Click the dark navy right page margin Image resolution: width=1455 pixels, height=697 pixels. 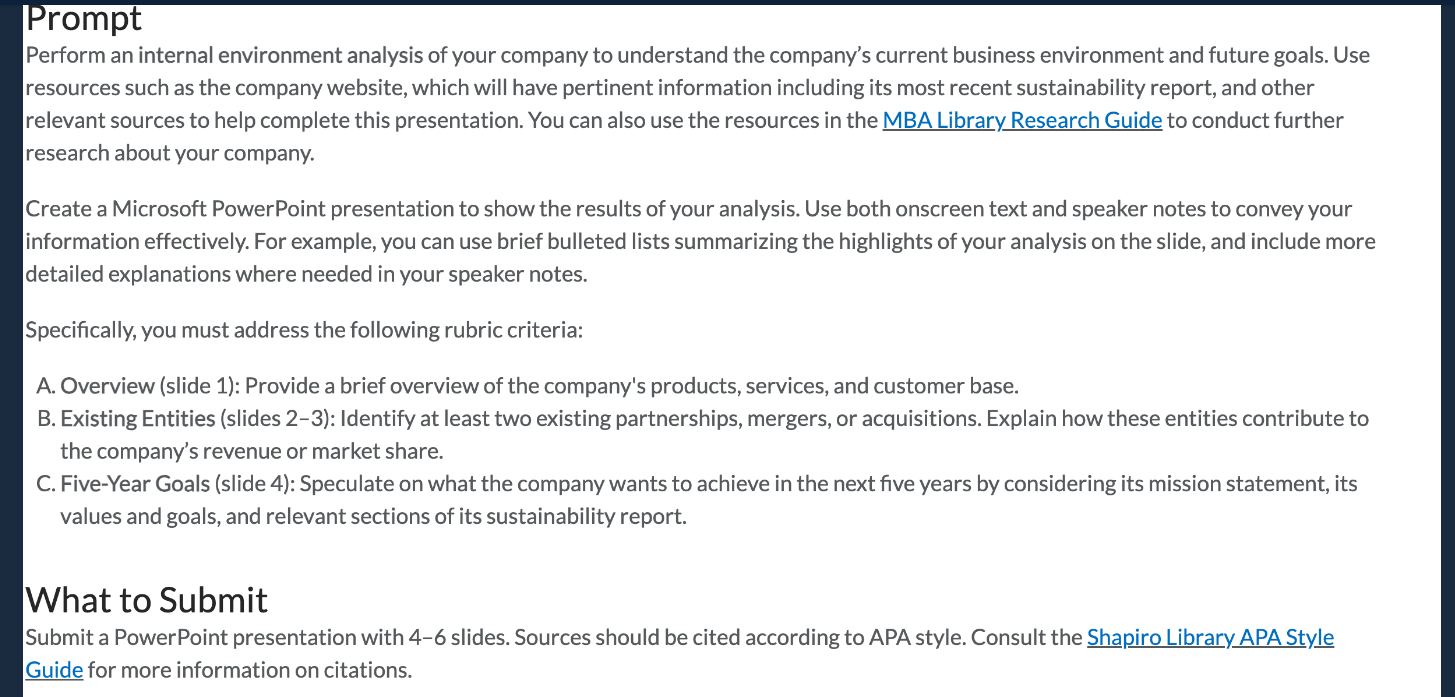(1448, 350)
